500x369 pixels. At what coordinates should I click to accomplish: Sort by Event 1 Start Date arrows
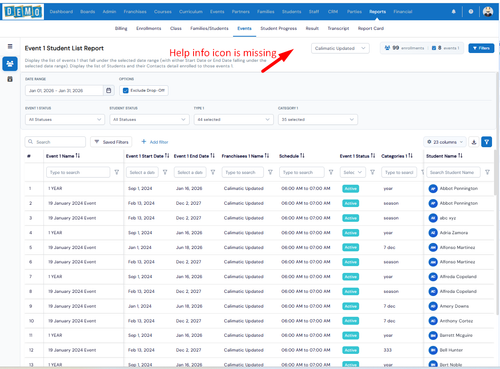pos(167,156)
